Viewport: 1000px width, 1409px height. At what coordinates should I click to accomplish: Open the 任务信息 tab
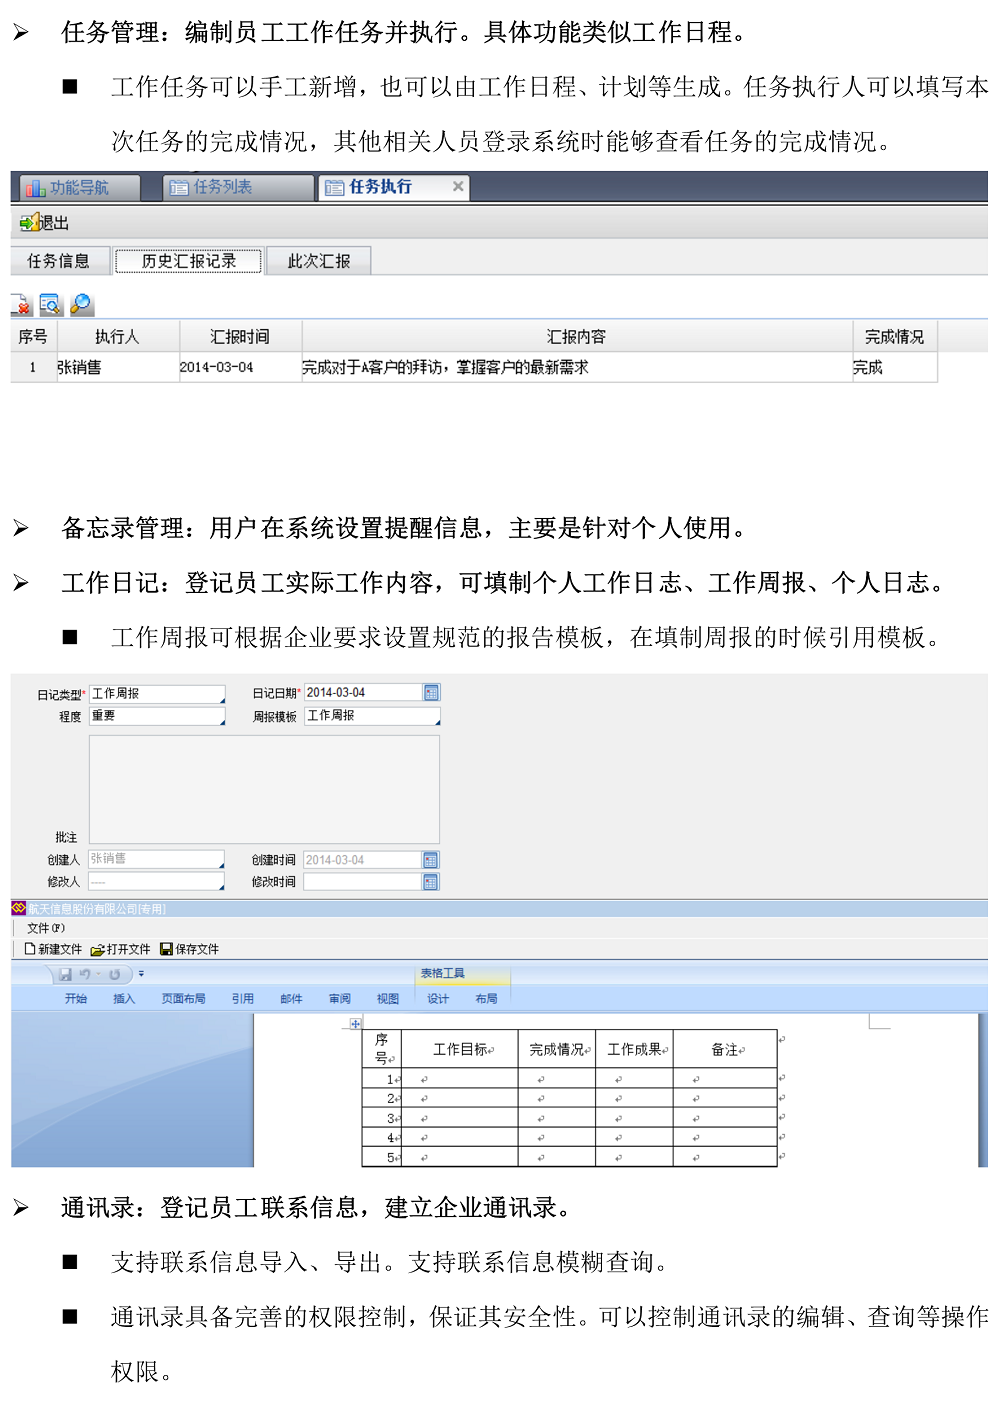(x=58, y=261)
